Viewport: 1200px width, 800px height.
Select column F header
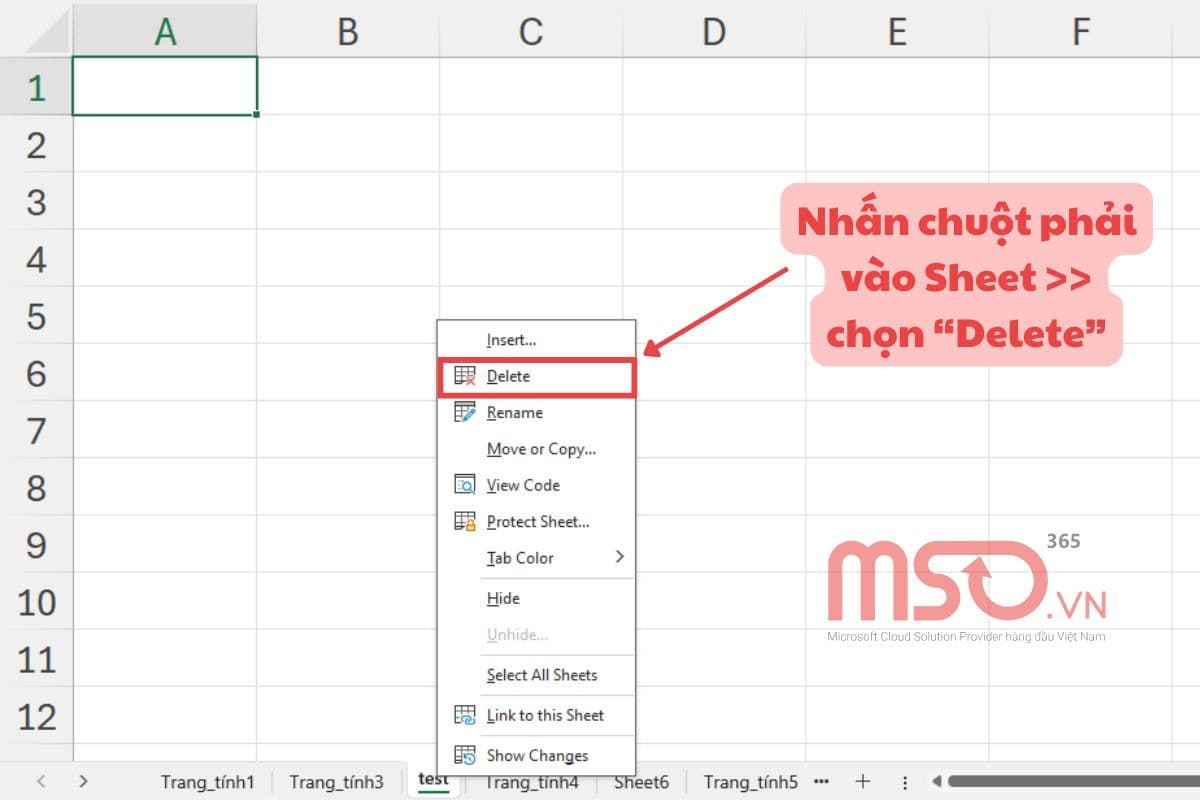pyautogui.click(x=1081, y=32)
